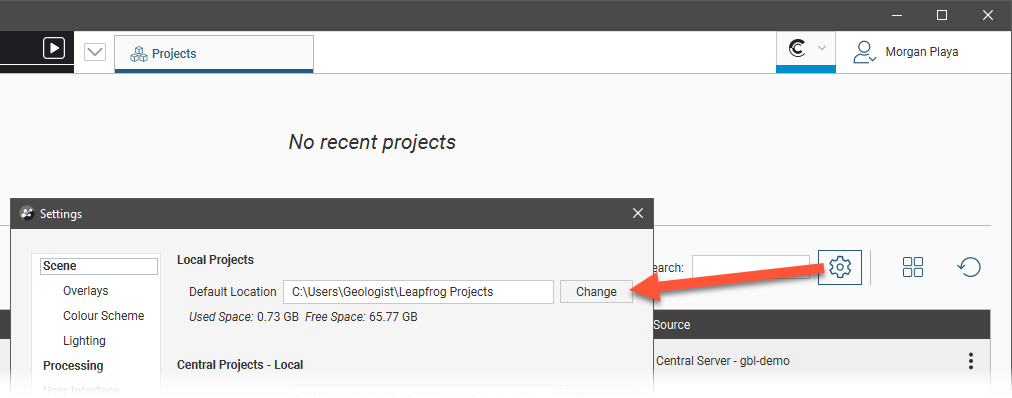Switch to grid thumbnail view
Screen dimensions: 1012x398
pyautogui.click(x=913, y=267)
